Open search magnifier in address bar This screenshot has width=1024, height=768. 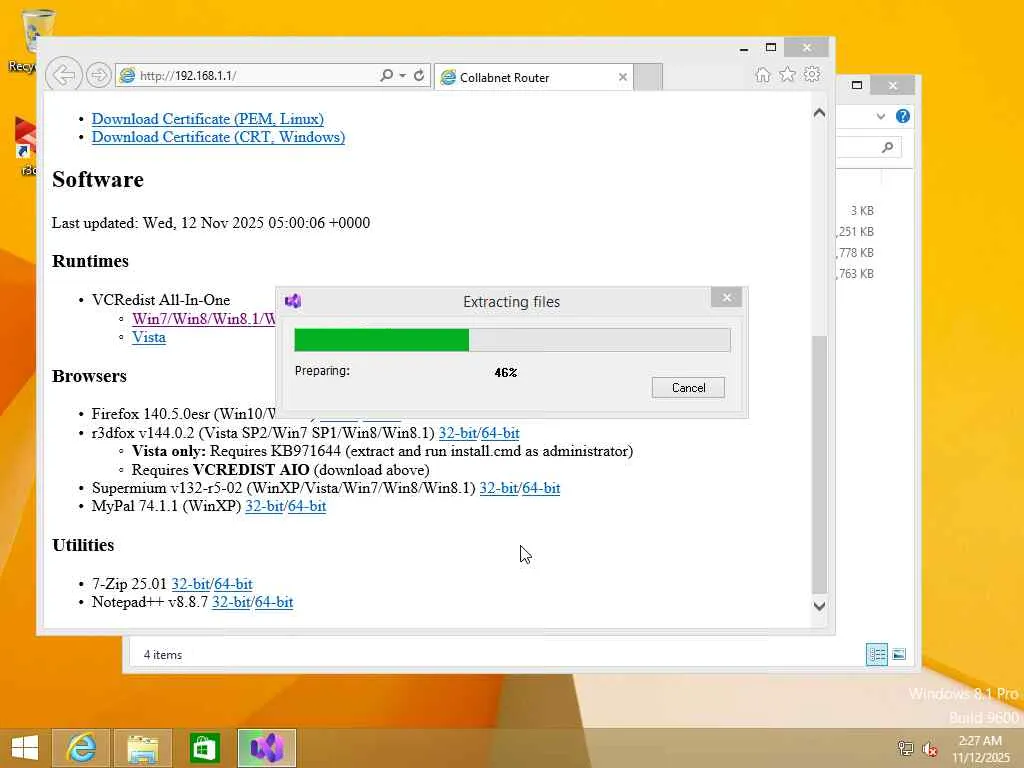coord(387,76)
